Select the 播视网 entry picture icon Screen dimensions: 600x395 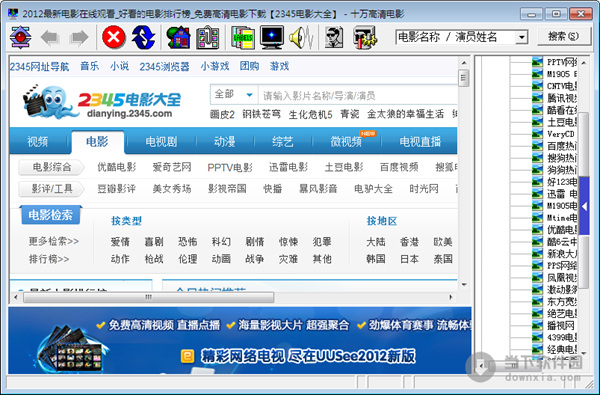point(537,325)
